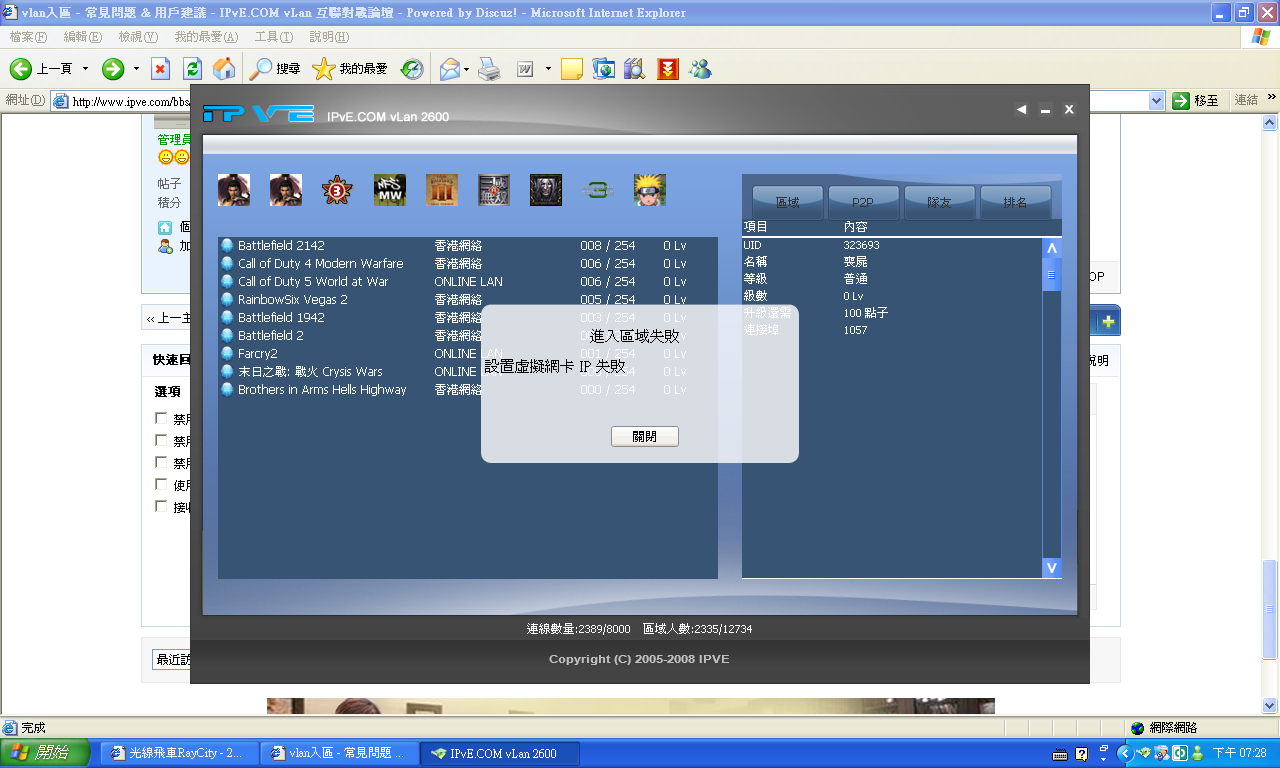Enable the 使用 option checkbox
Screen dimensions: 1280x768
click(x=160, y=482)
